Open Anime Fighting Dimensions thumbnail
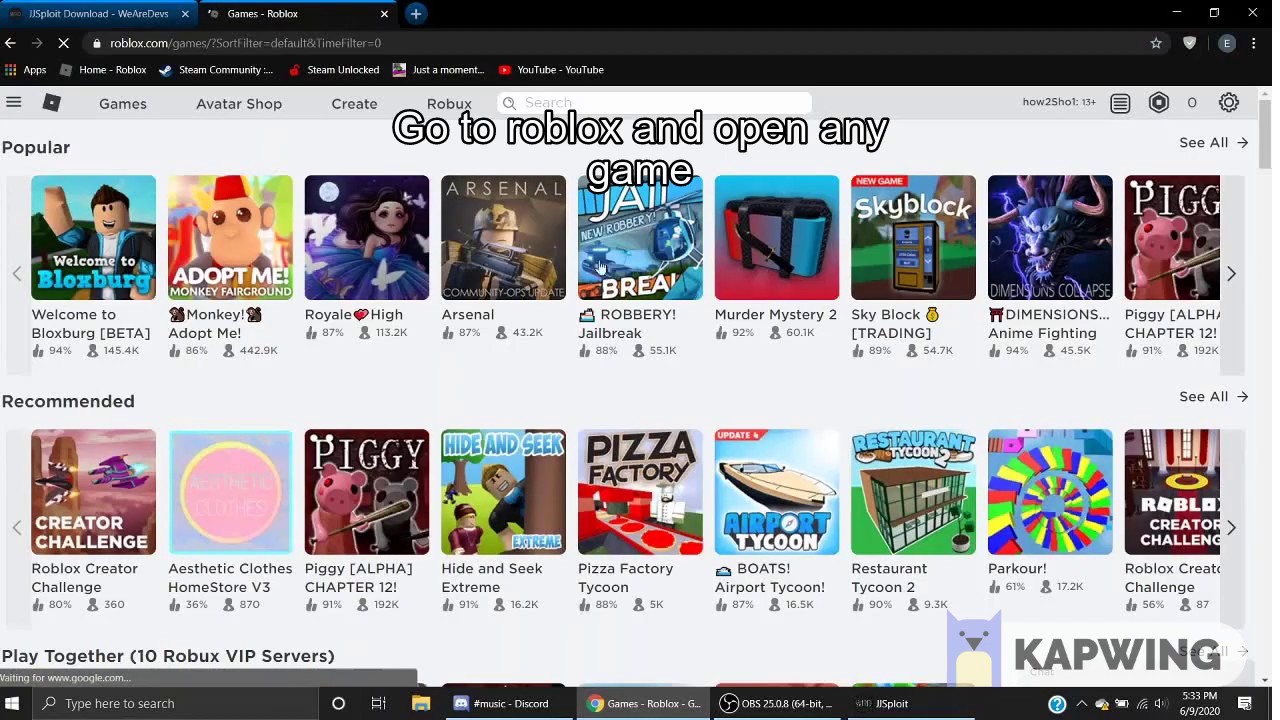1280x720 pixels. coord(1050,237)
